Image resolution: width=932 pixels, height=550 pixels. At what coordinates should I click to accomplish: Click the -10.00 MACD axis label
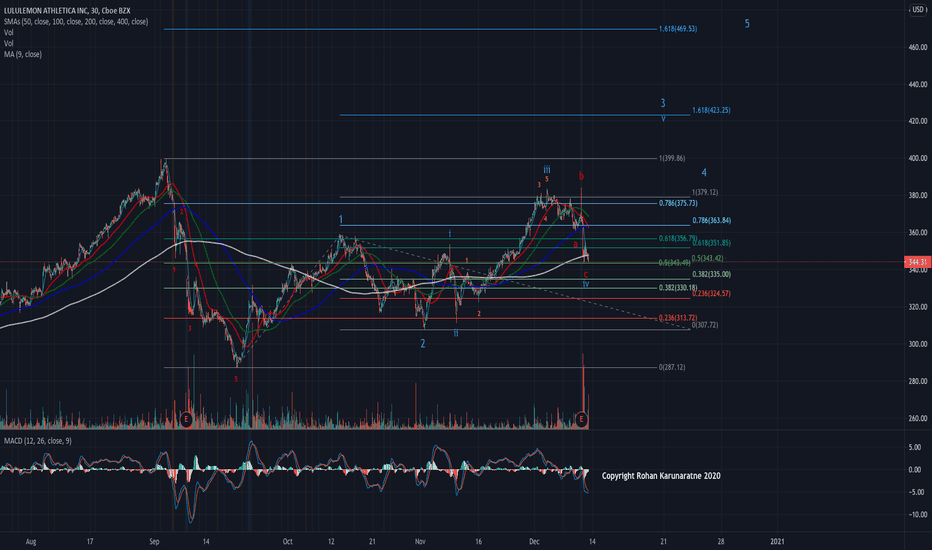[x=916, y=515]
